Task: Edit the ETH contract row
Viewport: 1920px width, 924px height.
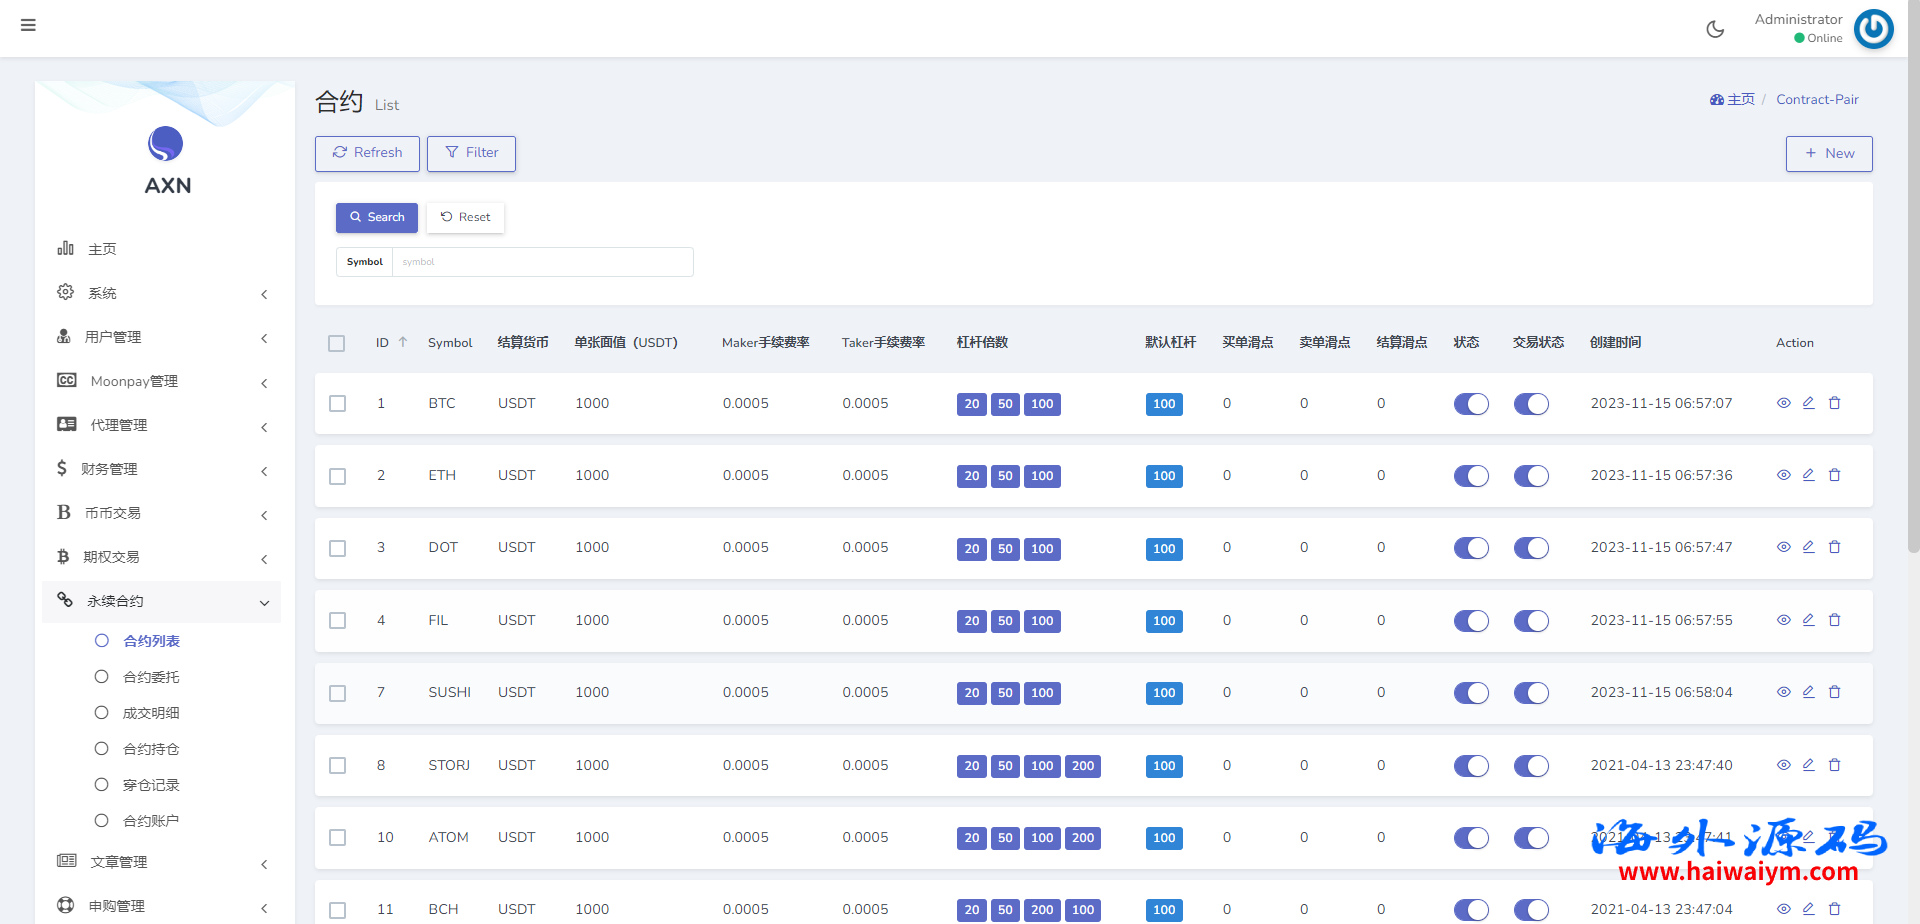Action: 1808,475
